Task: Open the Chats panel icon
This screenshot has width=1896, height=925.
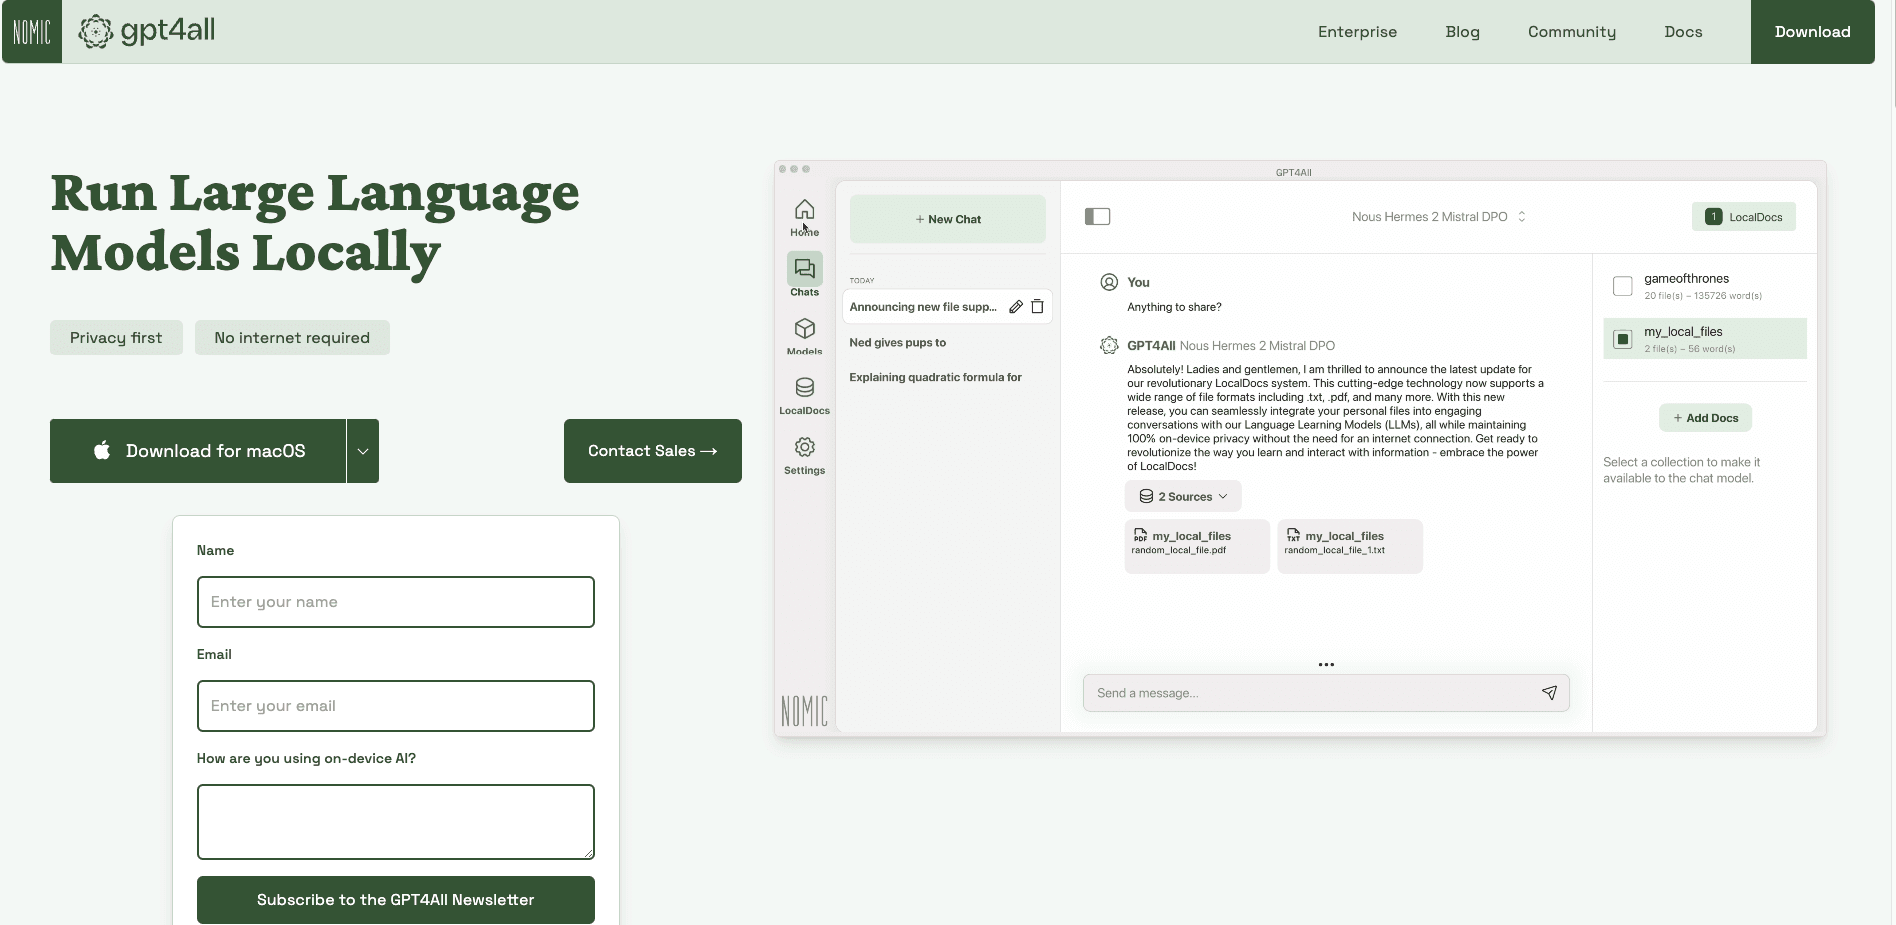Action: pyautogui.click(x=804, y=271)
